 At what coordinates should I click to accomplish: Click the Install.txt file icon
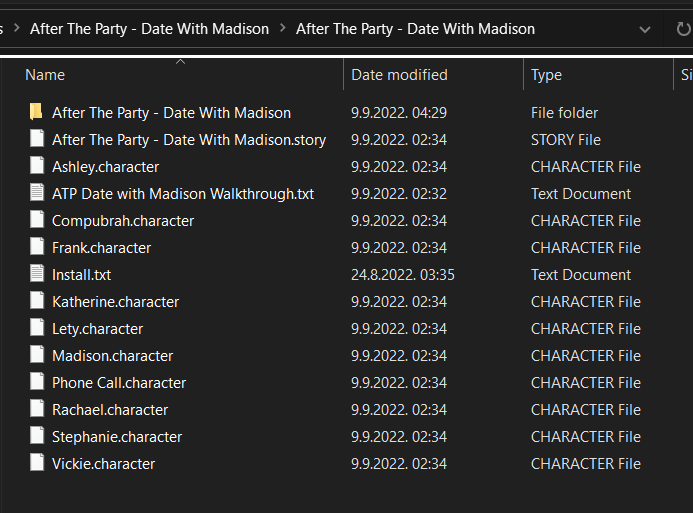[x=37, y=275]
